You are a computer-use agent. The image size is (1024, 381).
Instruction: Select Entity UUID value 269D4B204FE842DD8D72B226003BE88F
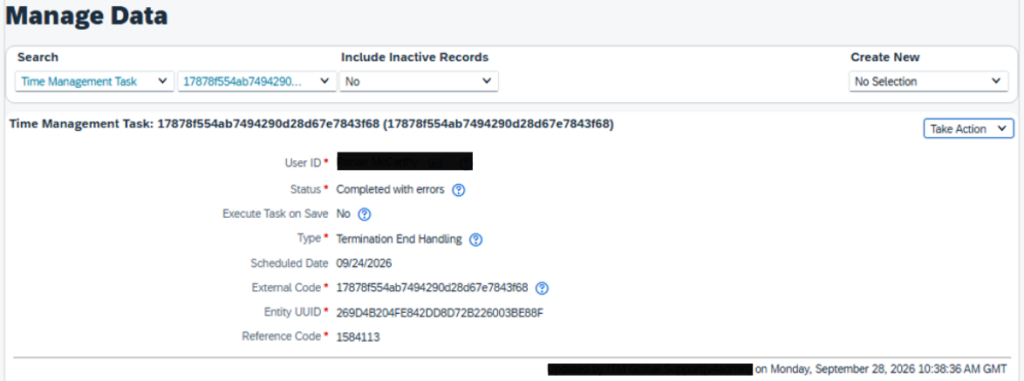tap(440, 312)
